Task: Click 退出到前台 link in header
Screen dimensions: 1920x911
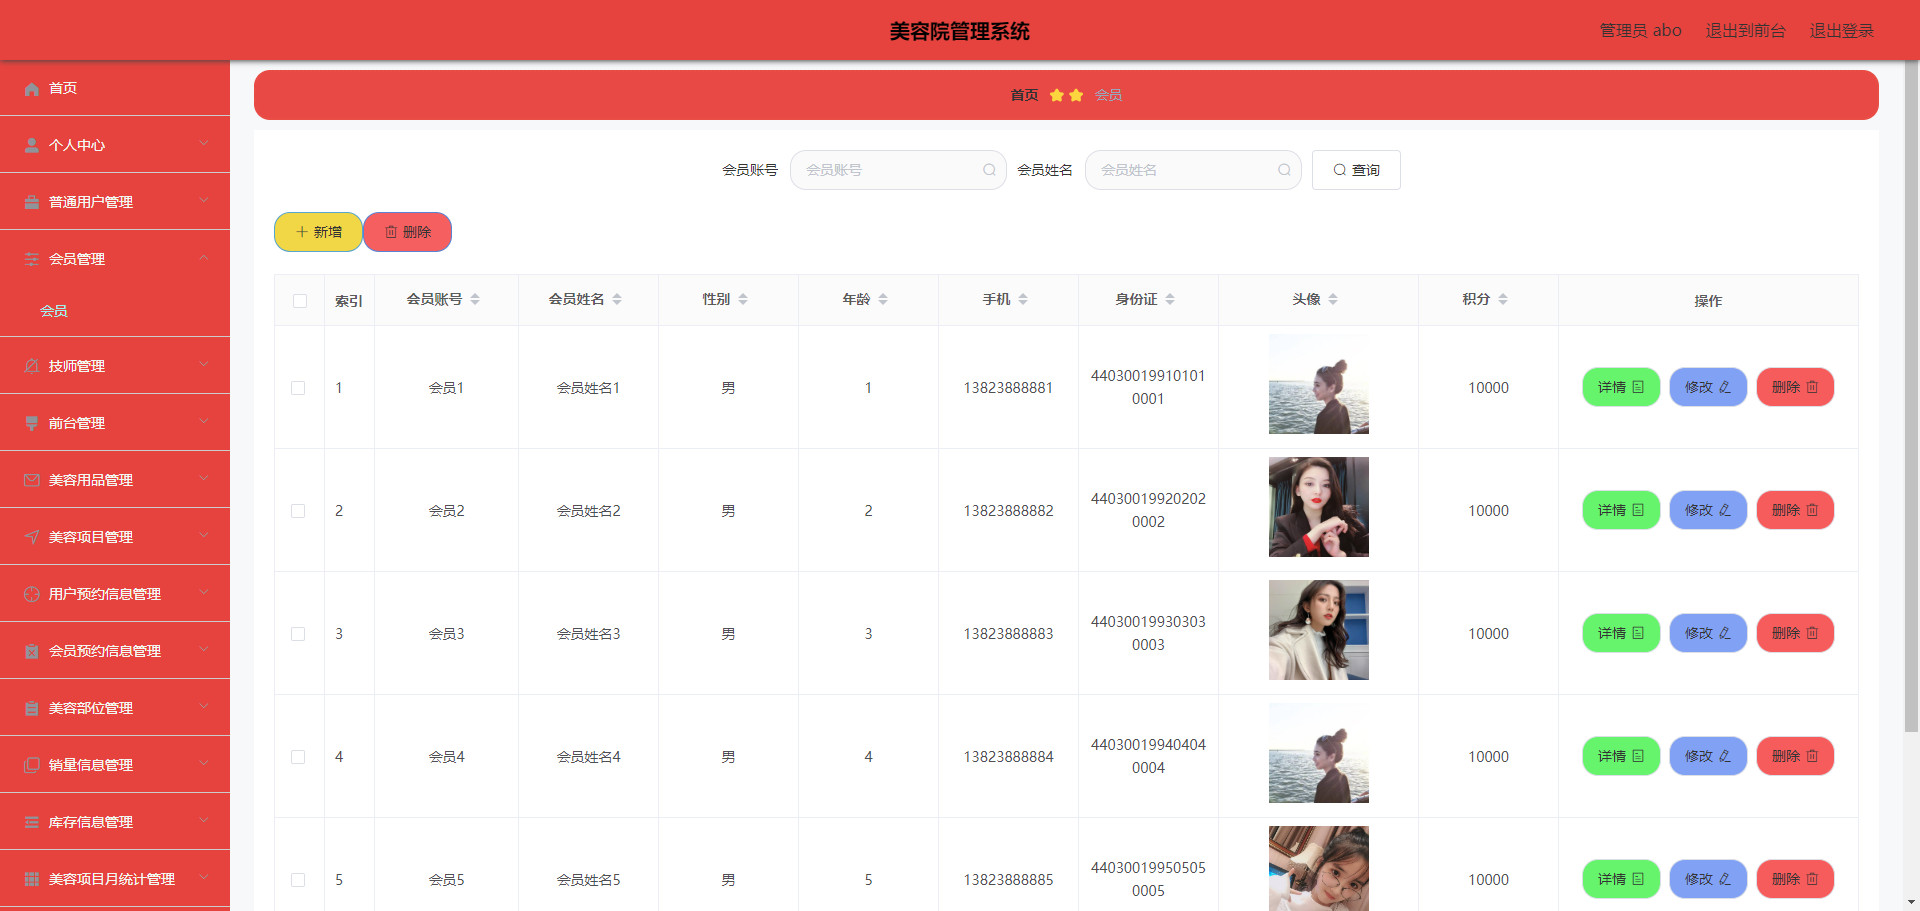Action: coord(1746,31)
